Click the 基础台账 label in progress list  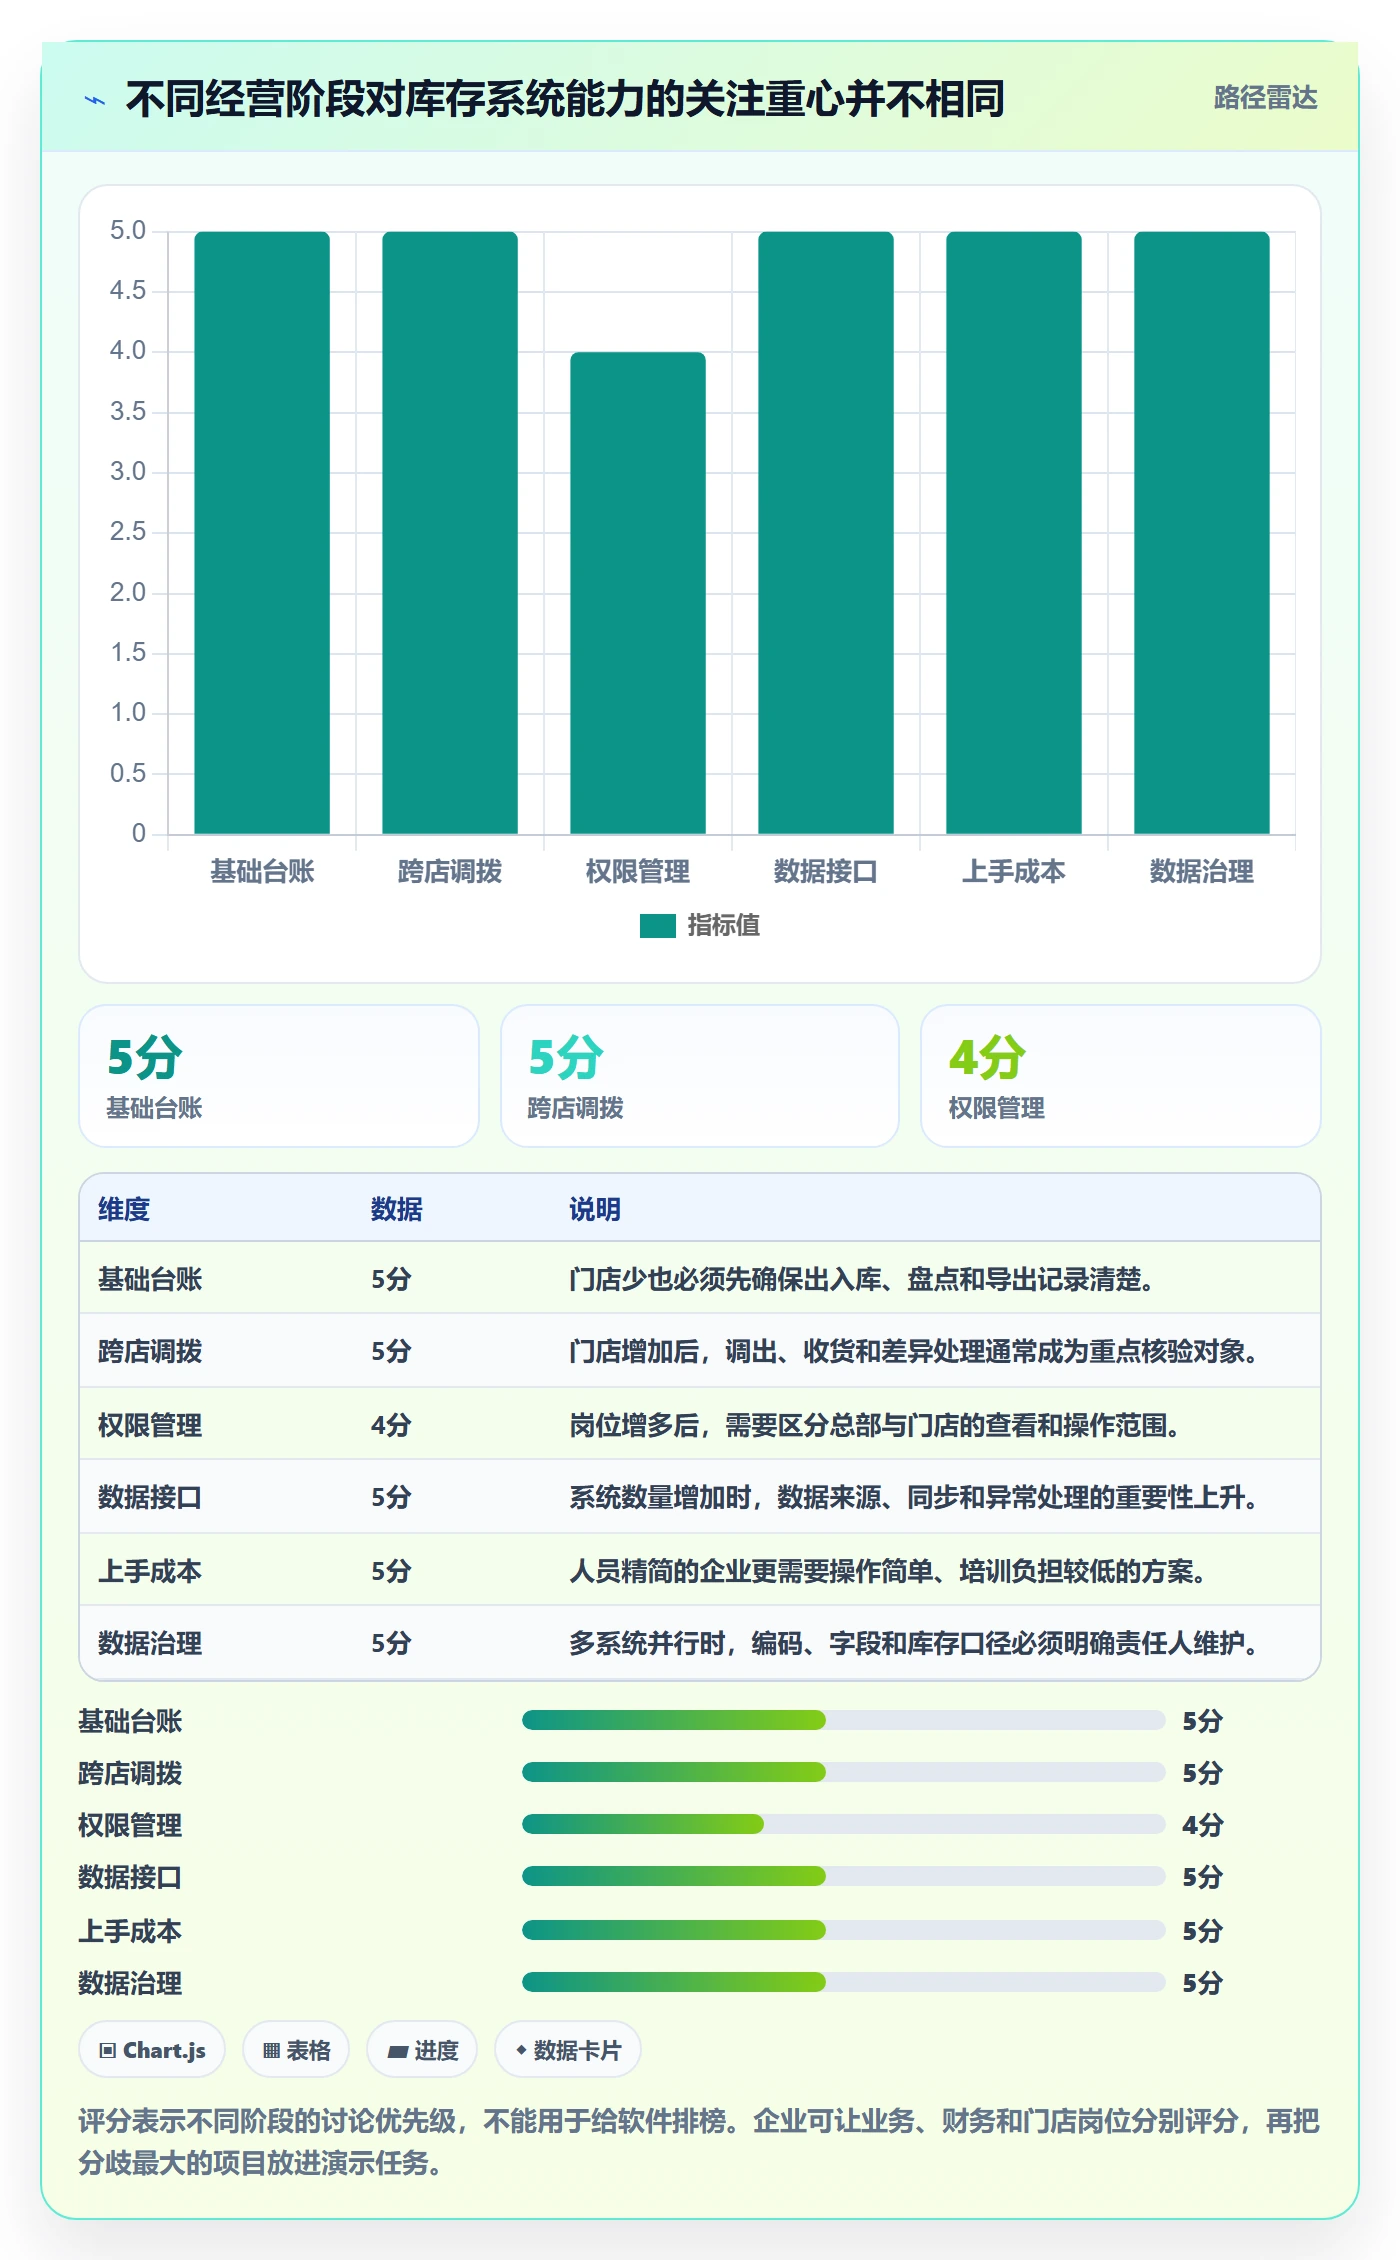pos(130,1721)
